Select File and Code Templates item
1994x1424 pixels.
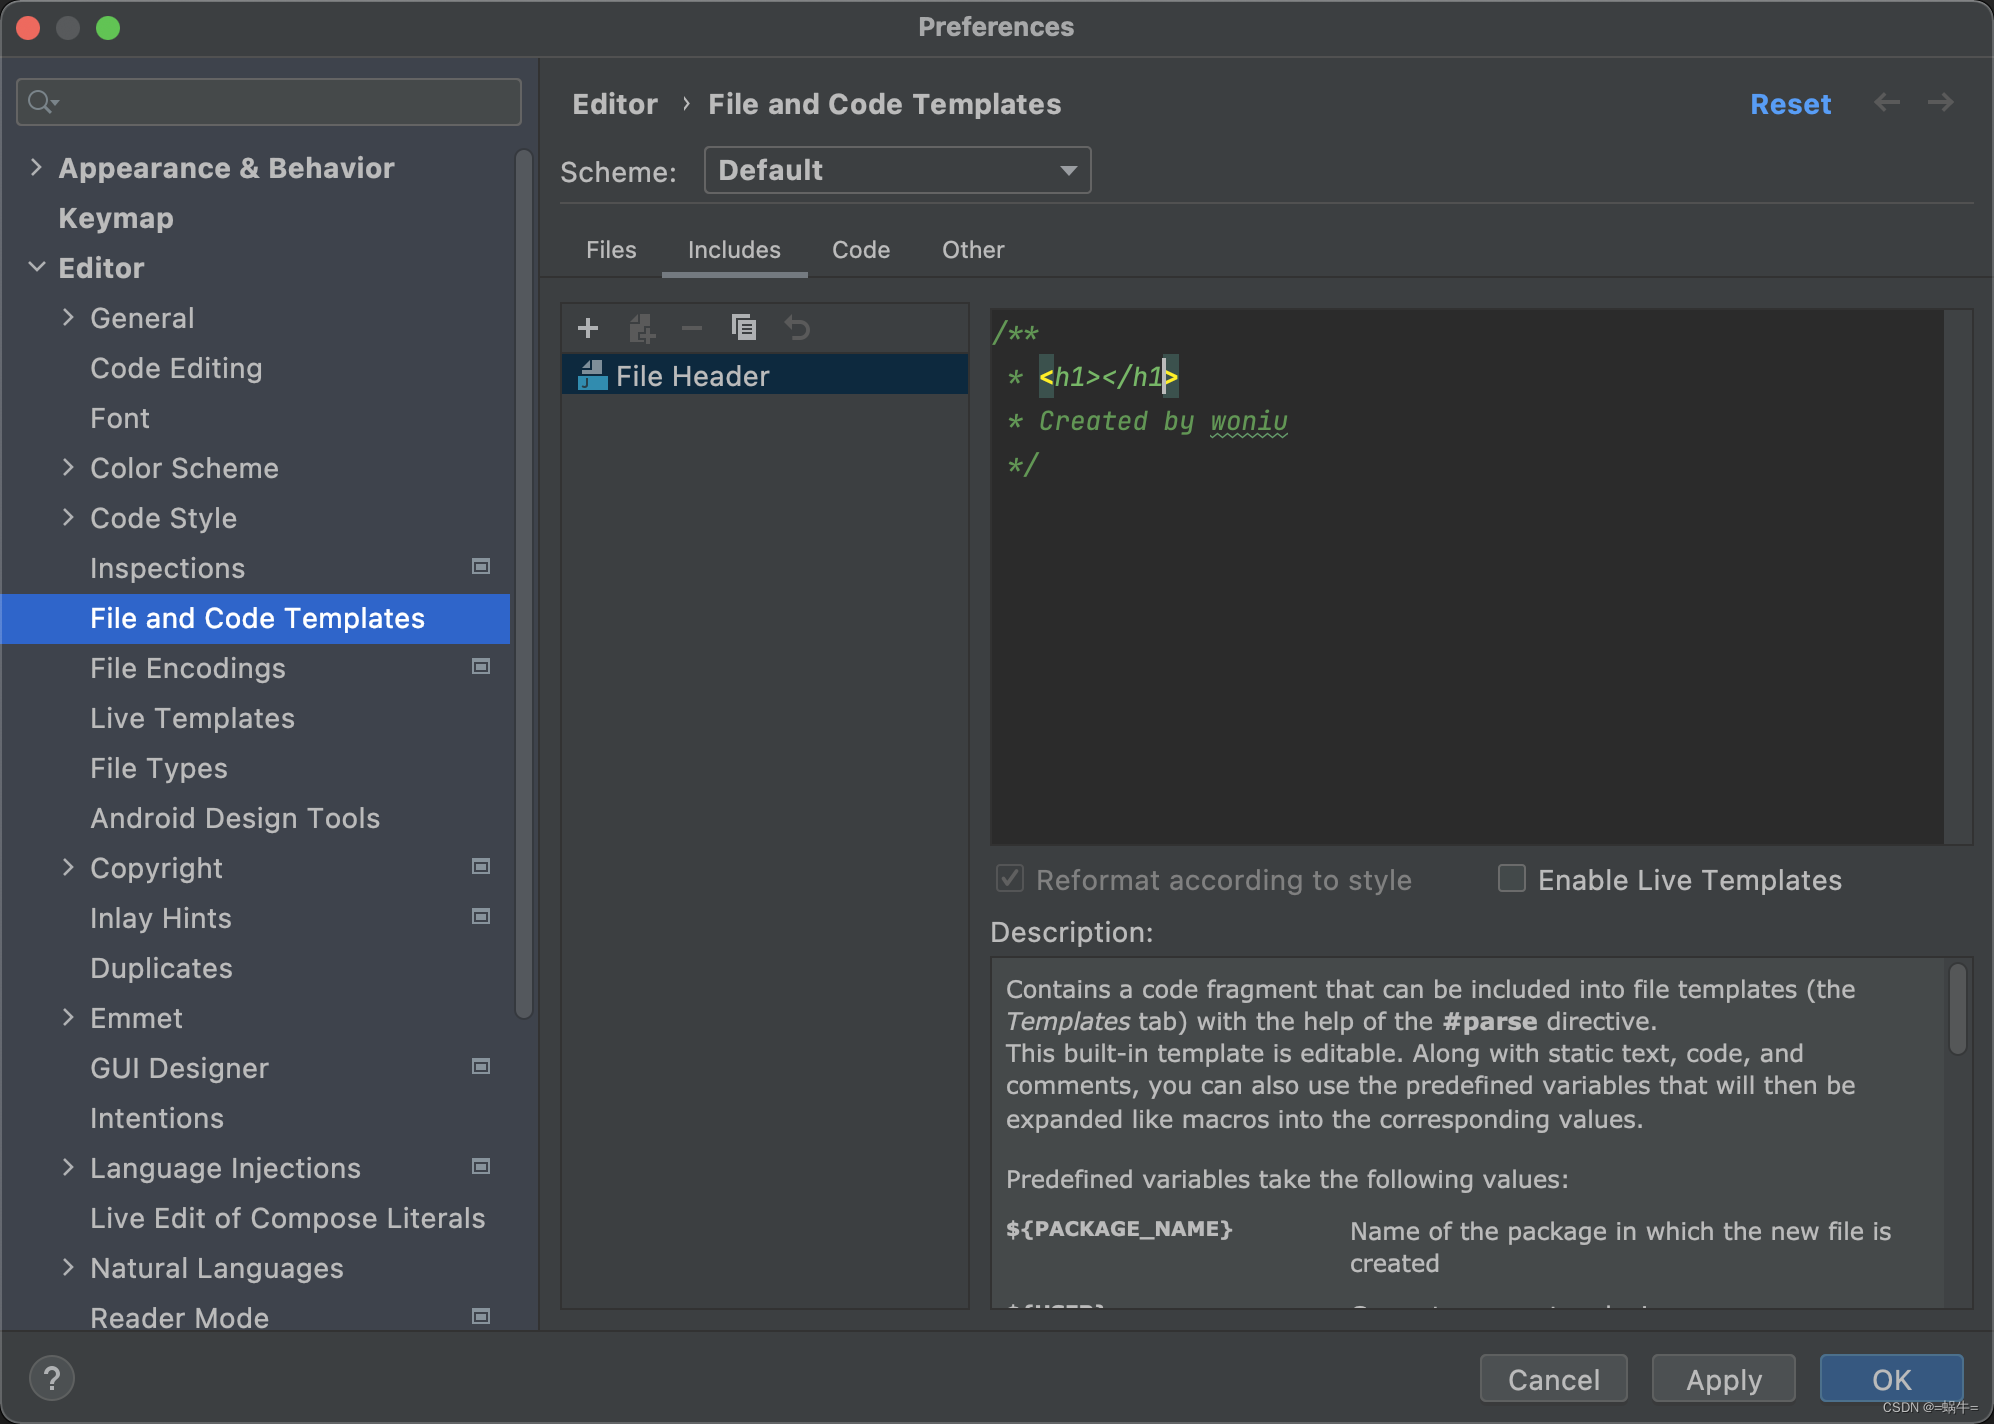click(x=257, y=618)
